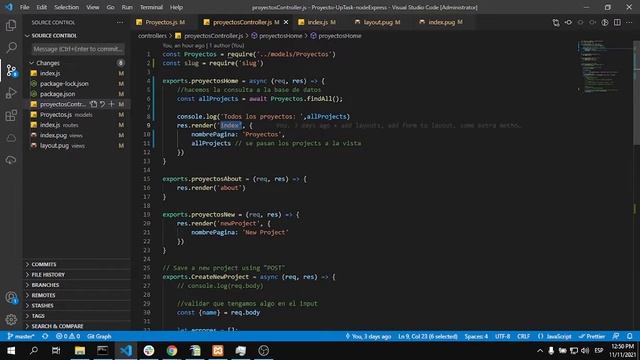The height and width of the screenshot is (360, 640).
Task: Click Open Changes icon in editor toolbar
Action: (556, 22)
